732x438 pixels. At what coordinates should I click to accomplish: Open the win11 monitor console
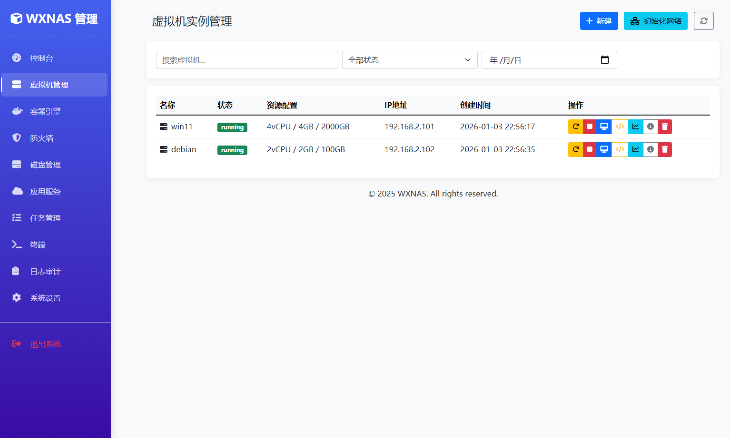tap(604, 127)
